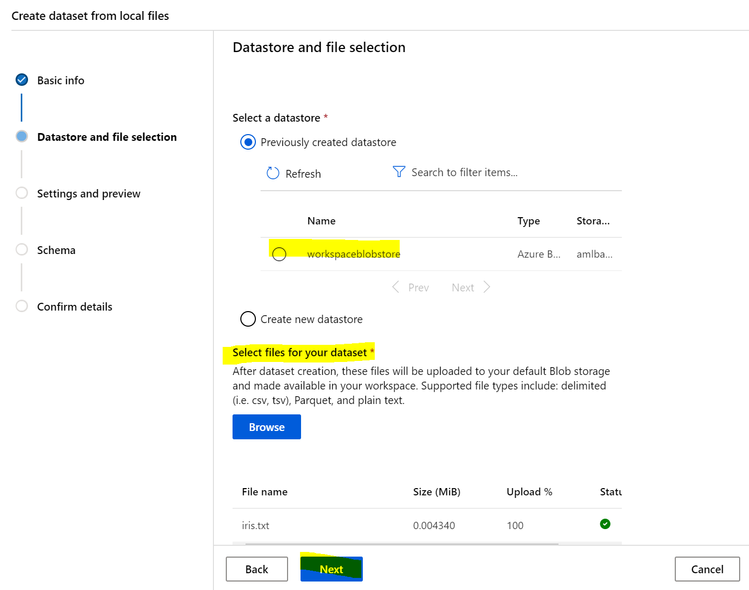749x590 pixels.
Task: Click the Next button
Action: click(331, 569)
